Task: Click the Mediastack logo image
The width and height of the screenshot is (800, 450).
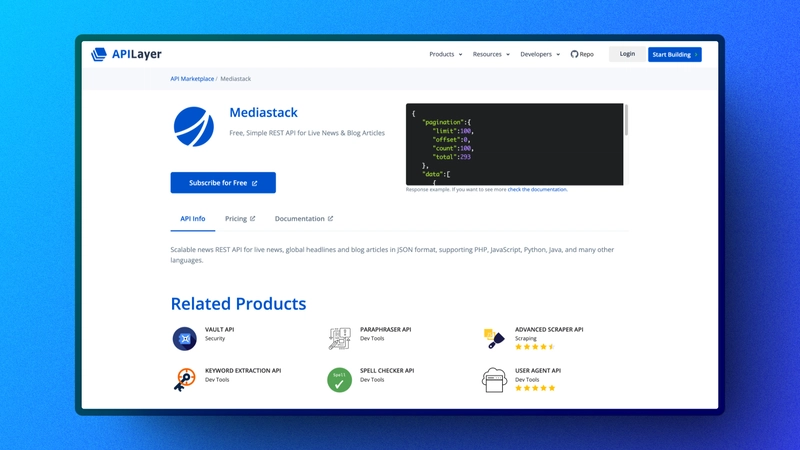Action: tap(193, 127)
